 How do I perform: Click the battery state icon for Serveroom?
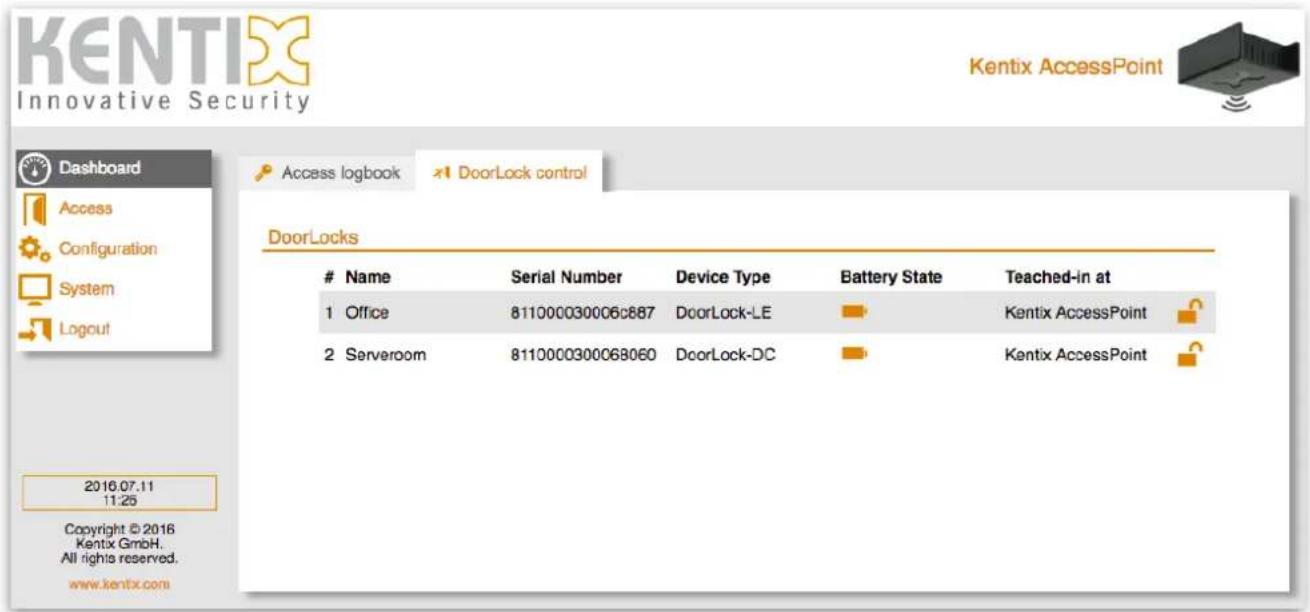click(x=854, y=353)
